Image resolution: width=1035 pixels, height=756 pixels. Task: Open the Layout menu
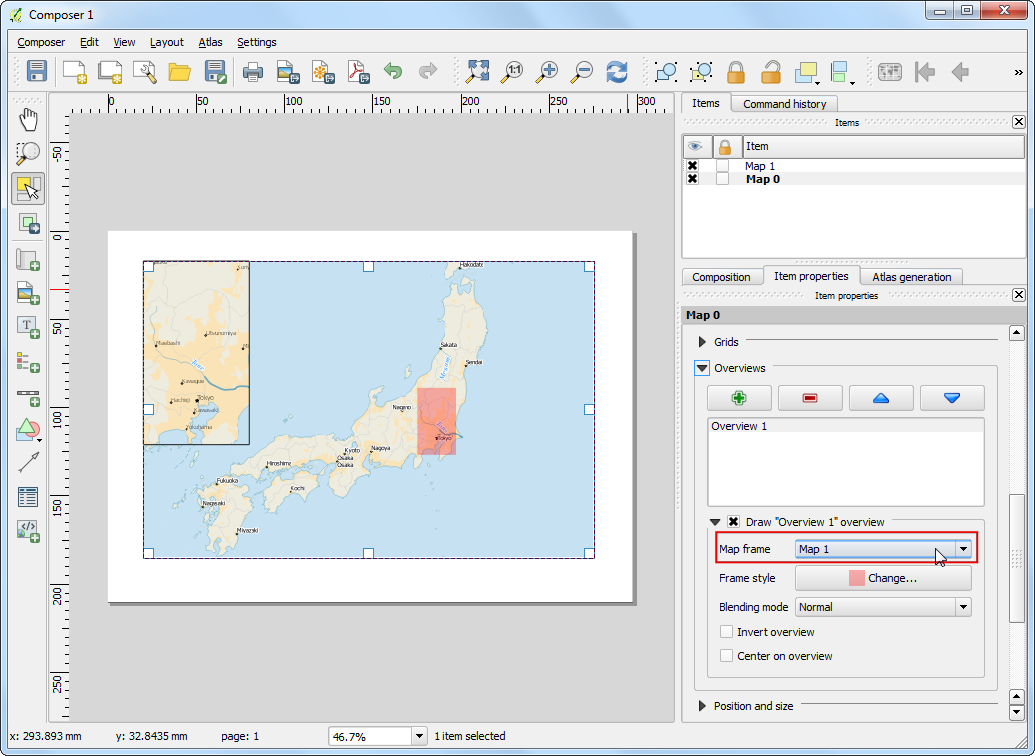tap(166, 42)
